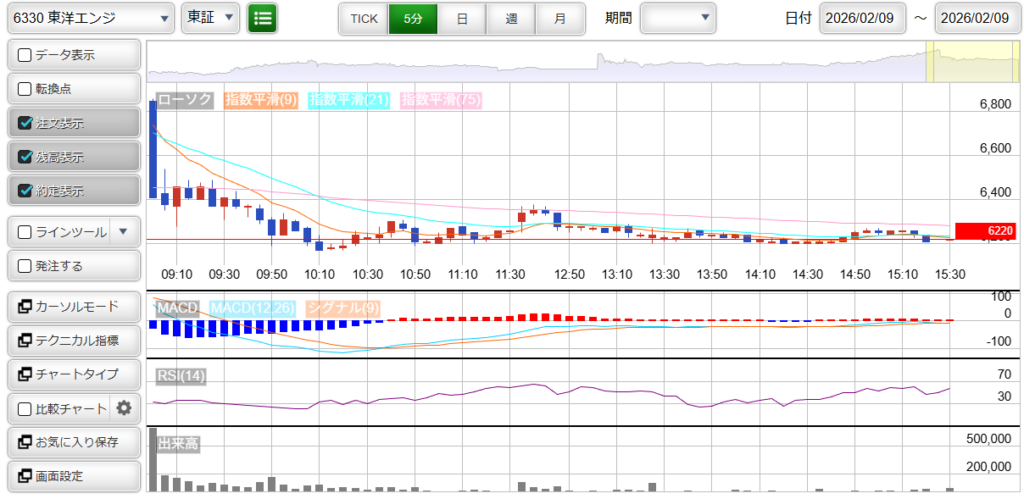Open chart type (チャートタイプ) selector

72,374
